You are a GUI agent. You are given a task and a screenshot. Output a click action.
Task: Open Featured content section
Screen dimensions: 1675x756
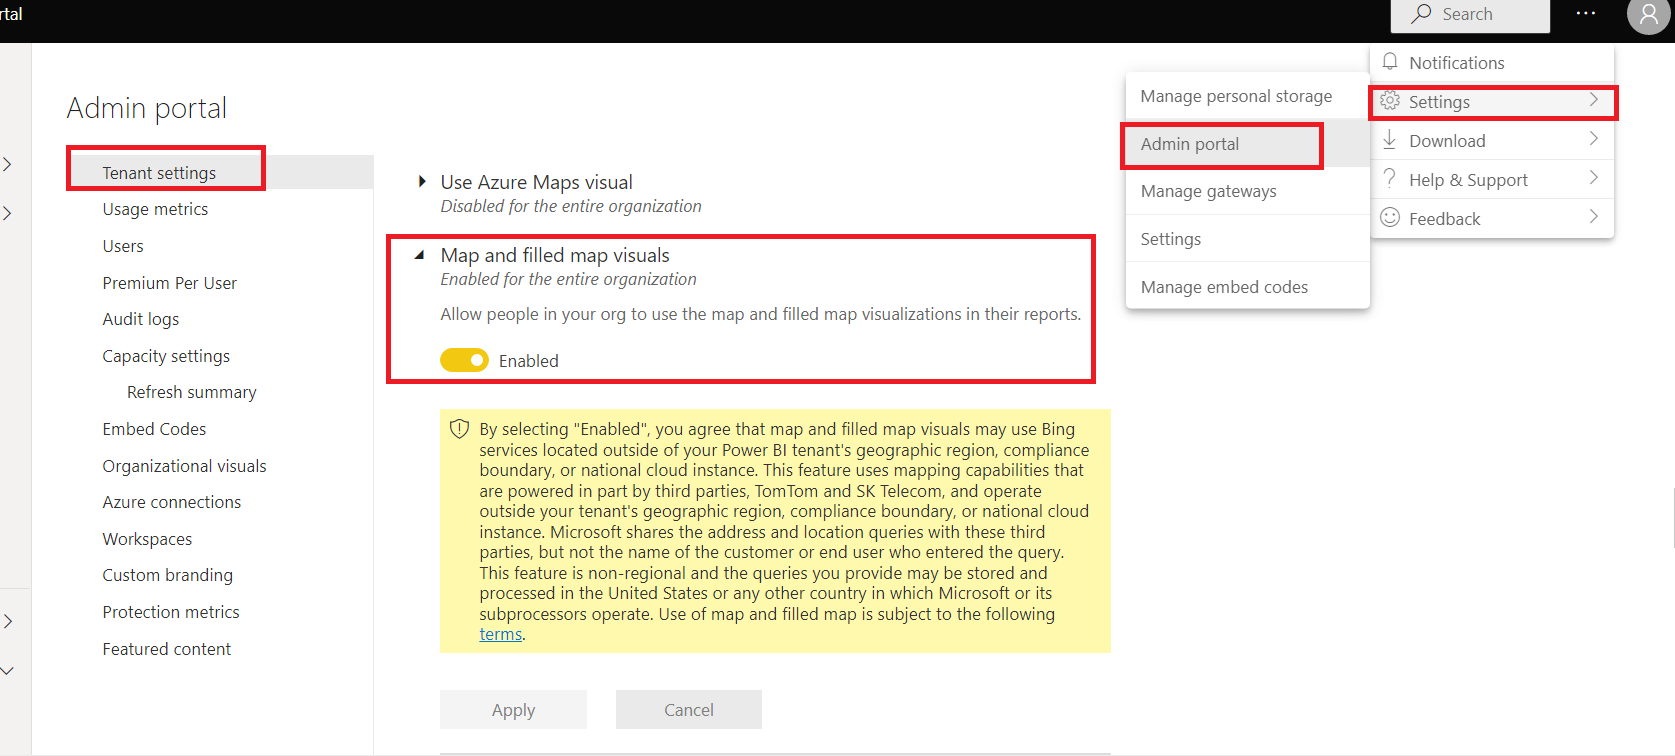click(x=166, y=649)
